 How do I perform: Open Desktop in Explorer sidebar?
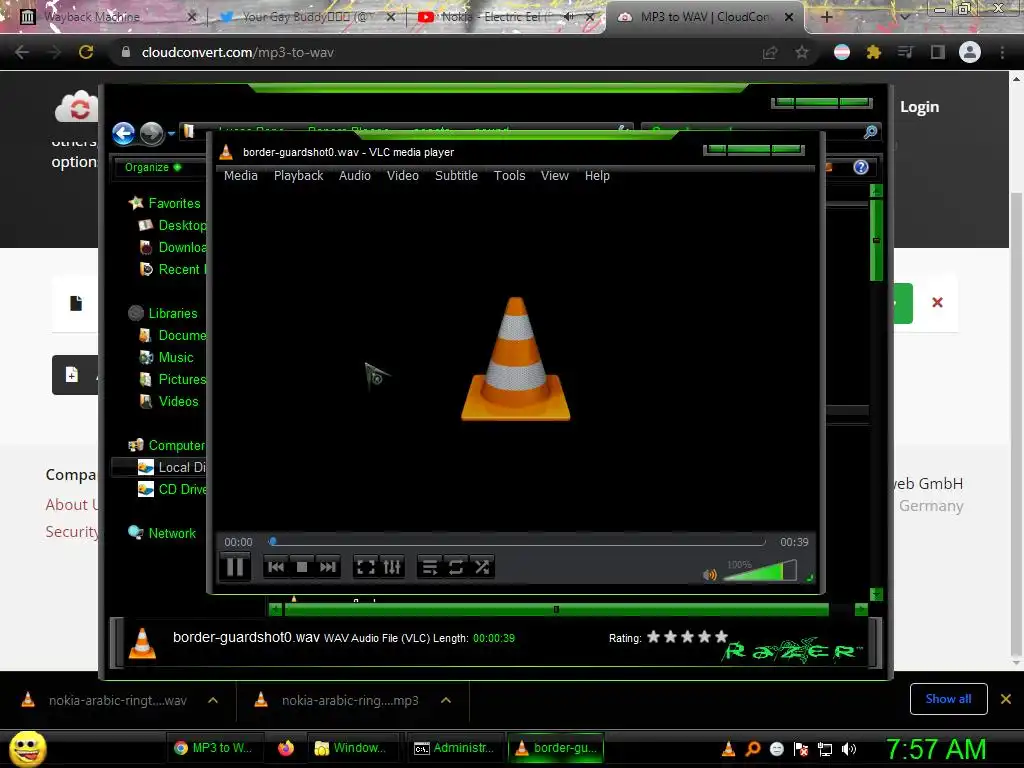(173, 225)
